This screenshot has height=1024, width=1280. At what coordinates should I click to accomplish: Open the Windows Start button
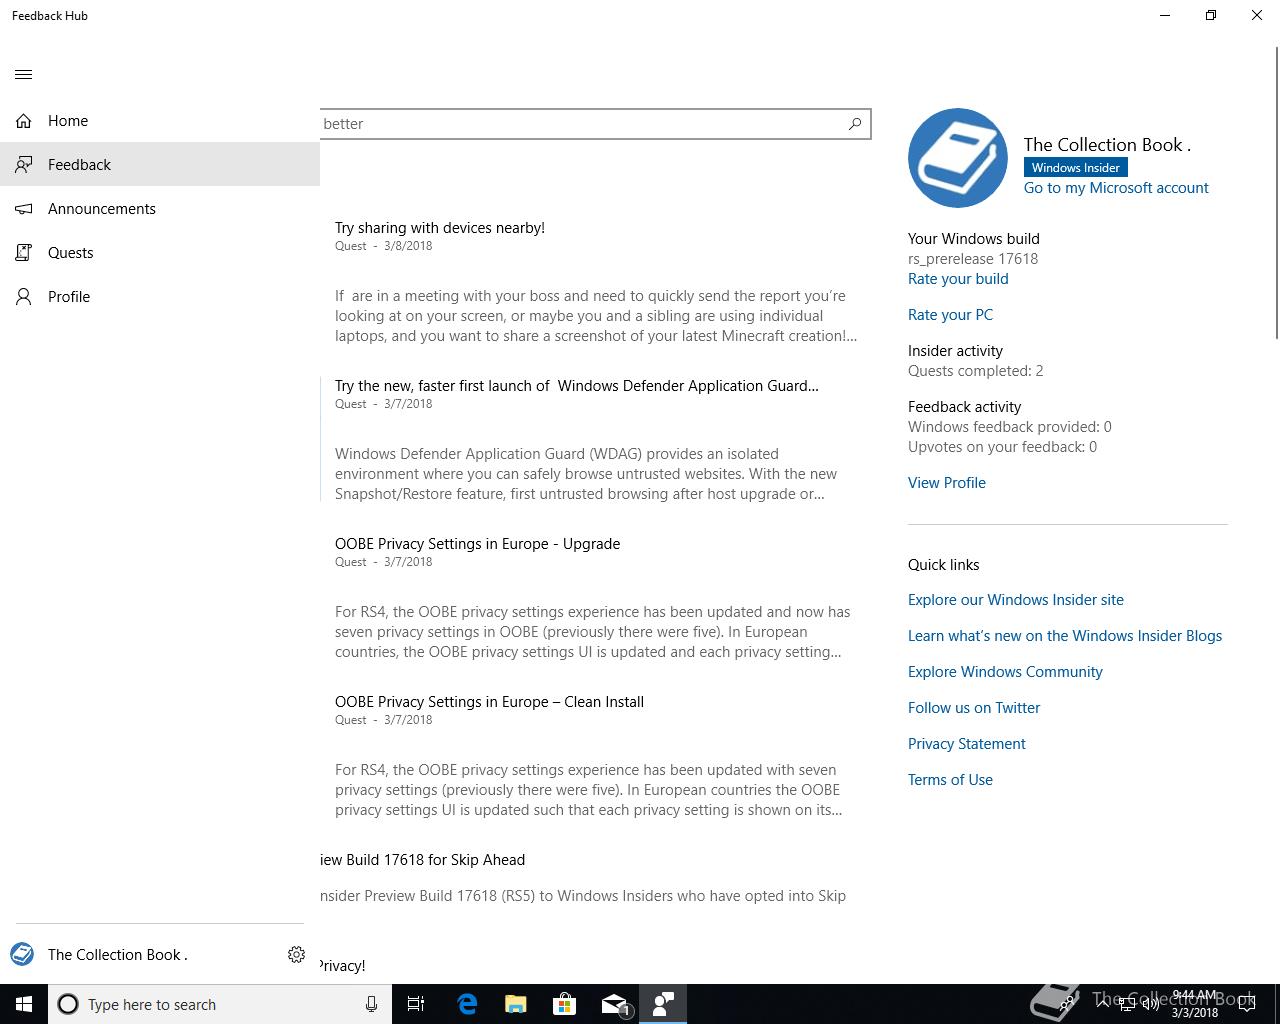pyautogui.click(x=24, y=1004)
